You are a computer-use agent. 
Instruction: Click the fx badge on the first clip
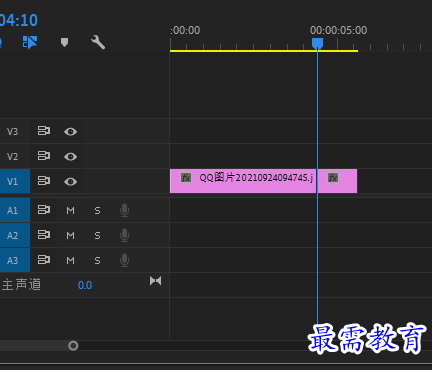pos(186,178)
